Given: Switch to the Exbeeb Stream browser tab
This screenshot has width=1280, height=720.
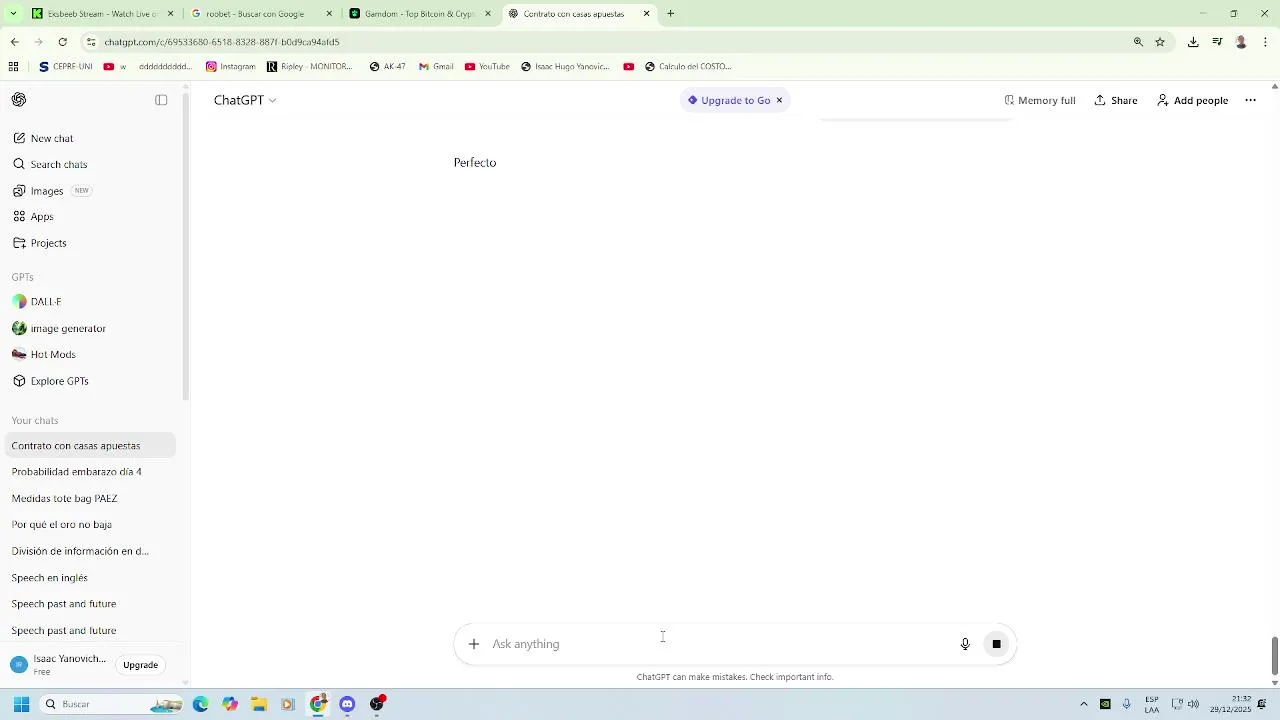Looking at the screenshot, I should coord(103,14).
